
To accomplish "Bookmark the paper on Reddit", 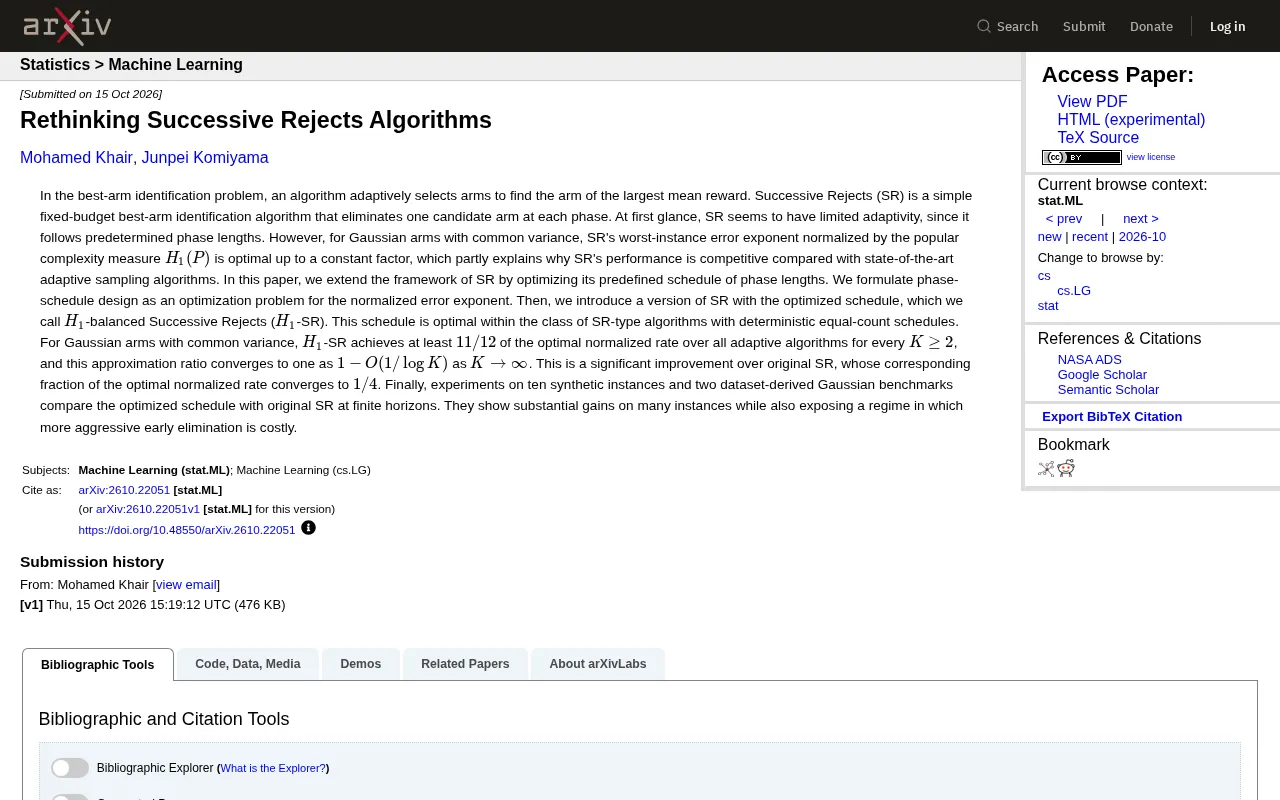I will 1066,468.
